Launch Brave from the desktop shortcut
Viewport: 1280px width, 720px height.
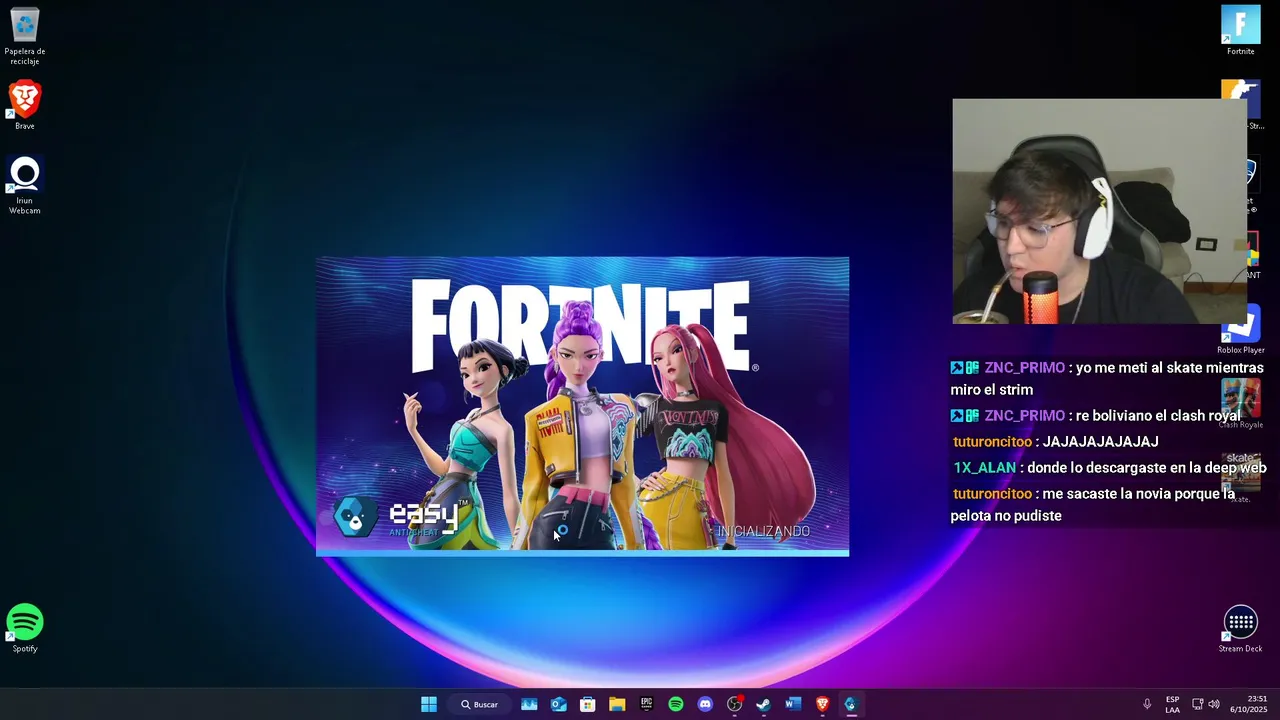(25, 105)
